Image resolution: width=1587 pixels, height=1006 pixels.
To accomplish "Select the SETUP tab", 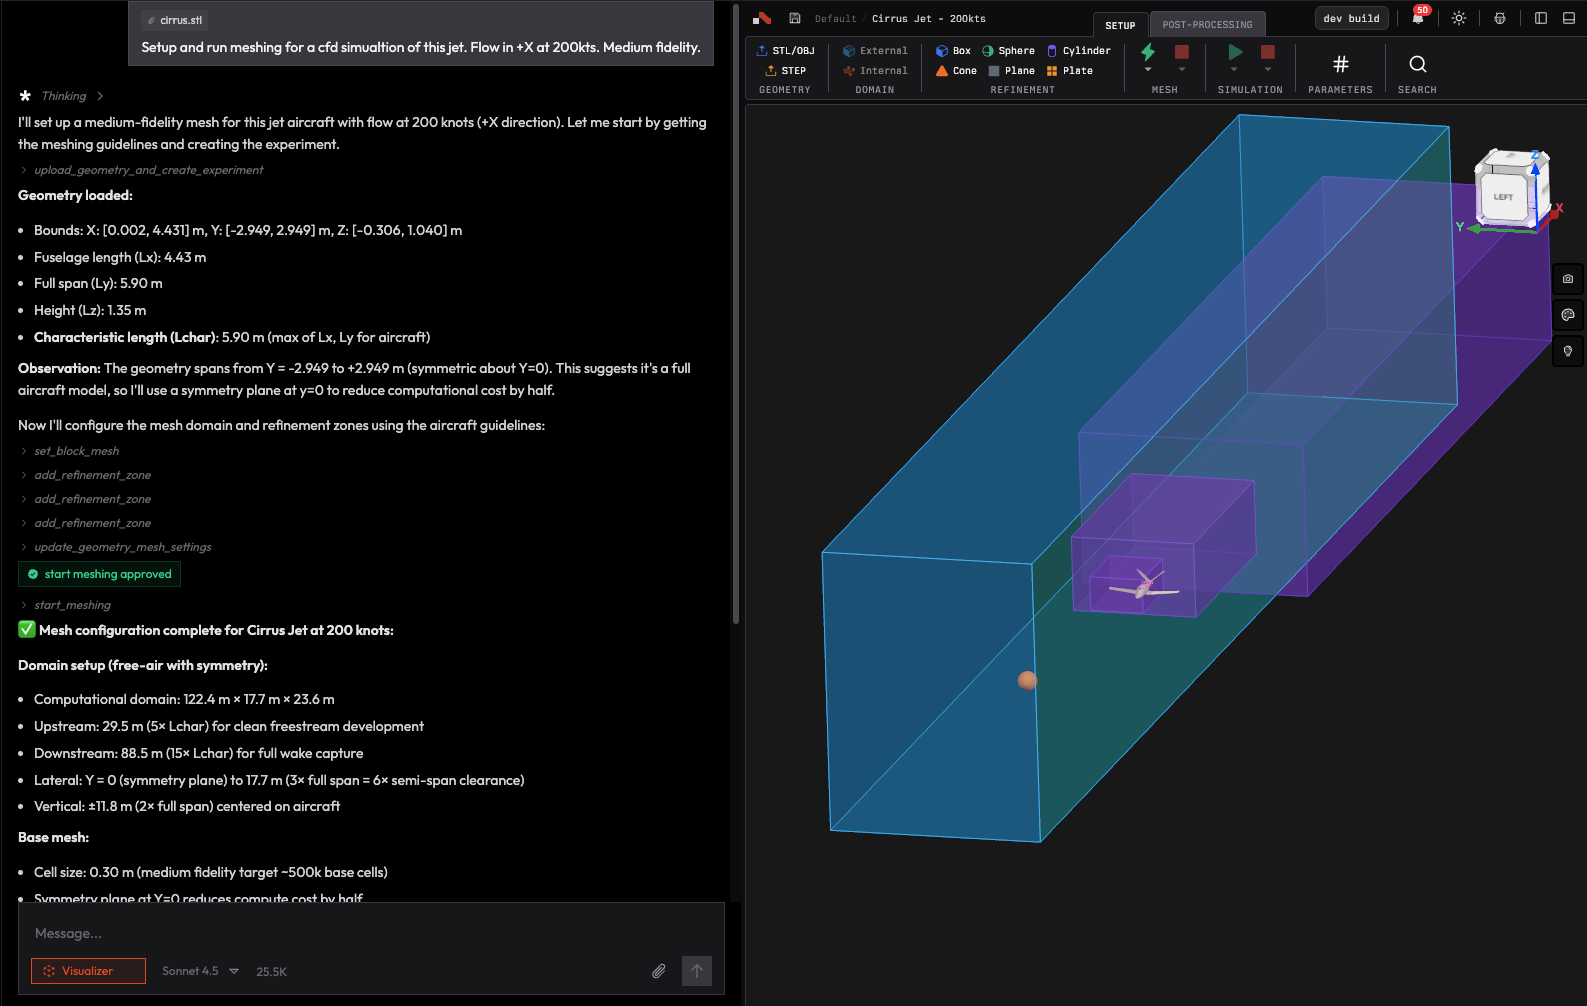I will (1120, 25).
